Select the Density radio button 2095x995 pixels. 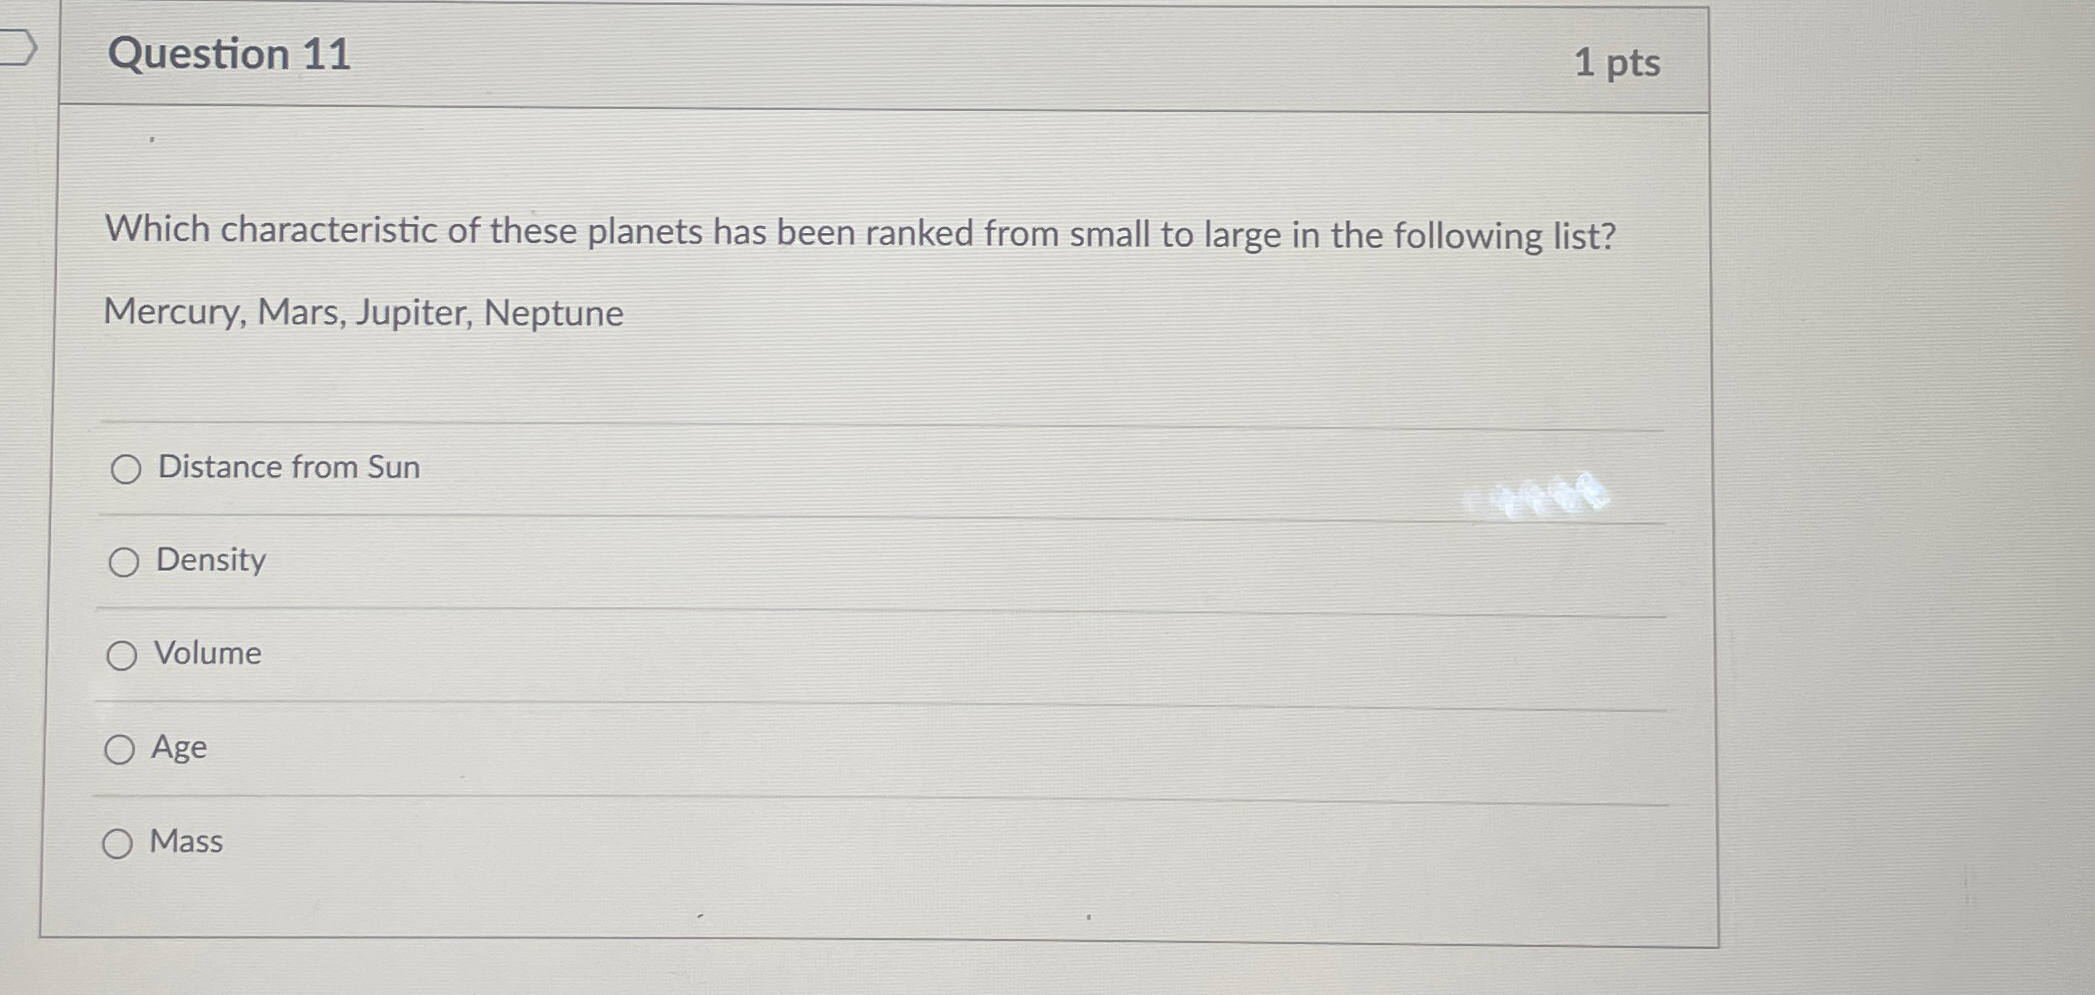[x=123, y=561]
